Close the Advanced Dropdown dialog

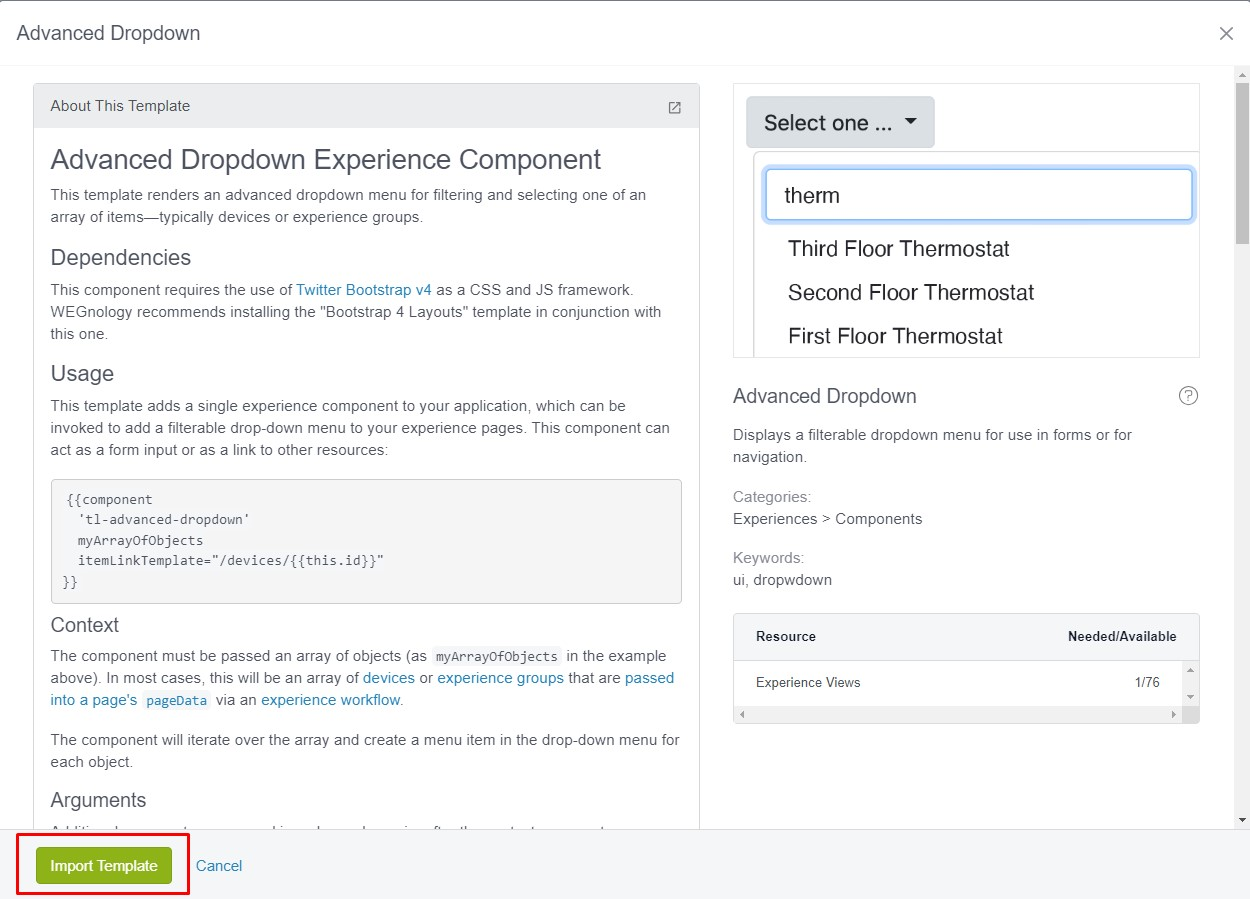(x=1226, y=33)
